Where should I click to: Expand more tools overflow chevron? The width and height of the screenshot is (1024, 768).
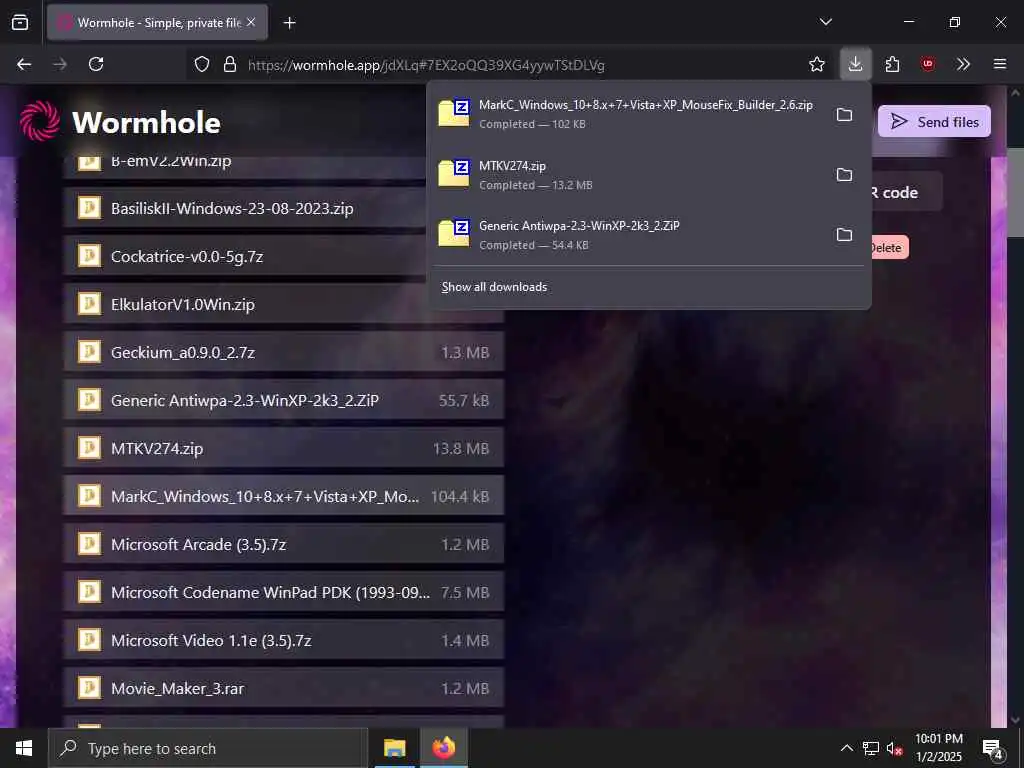click(x=963, y=64)
